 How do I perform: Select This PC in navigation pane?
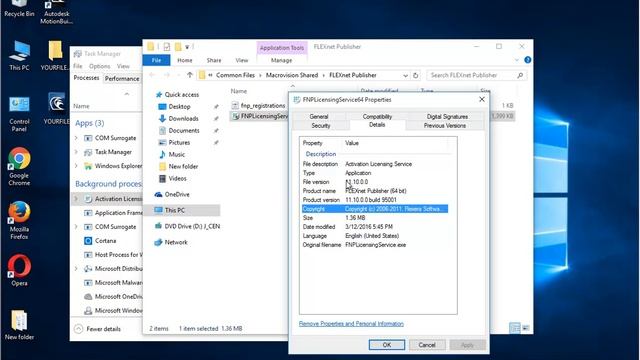[x=174, y=210]
